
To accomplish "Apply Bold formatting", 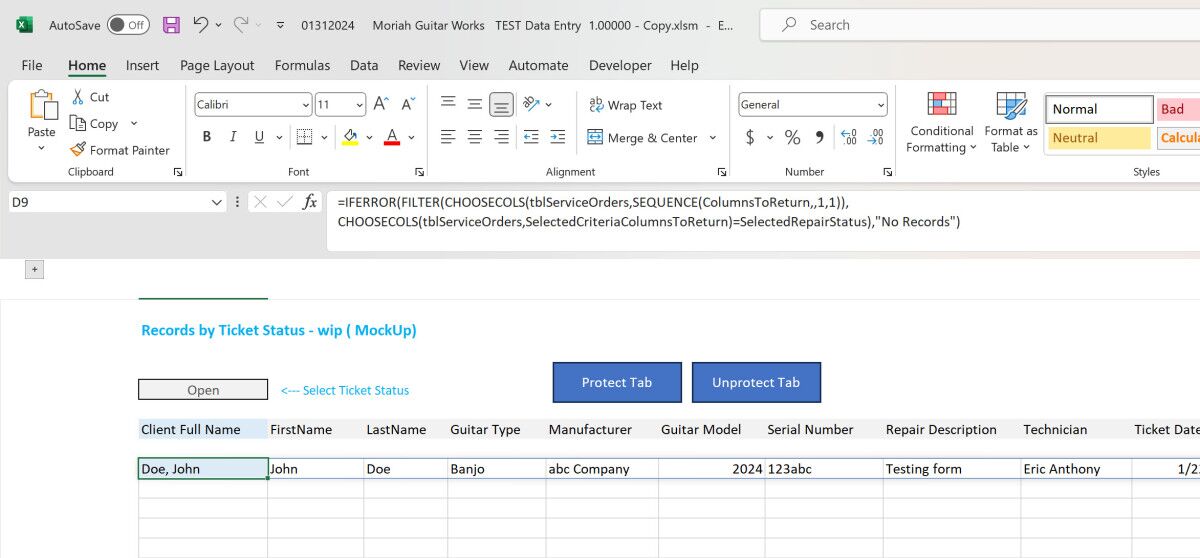I will click(207, 137).
